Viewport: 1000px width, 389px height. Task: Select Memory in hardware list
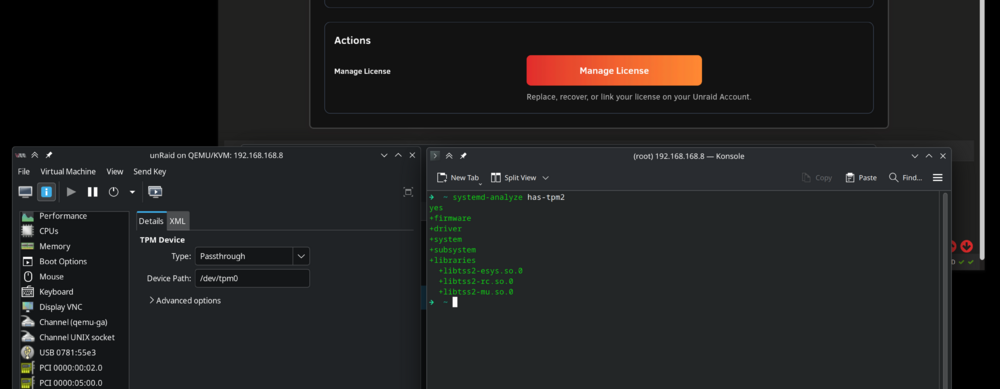point(74,246)
